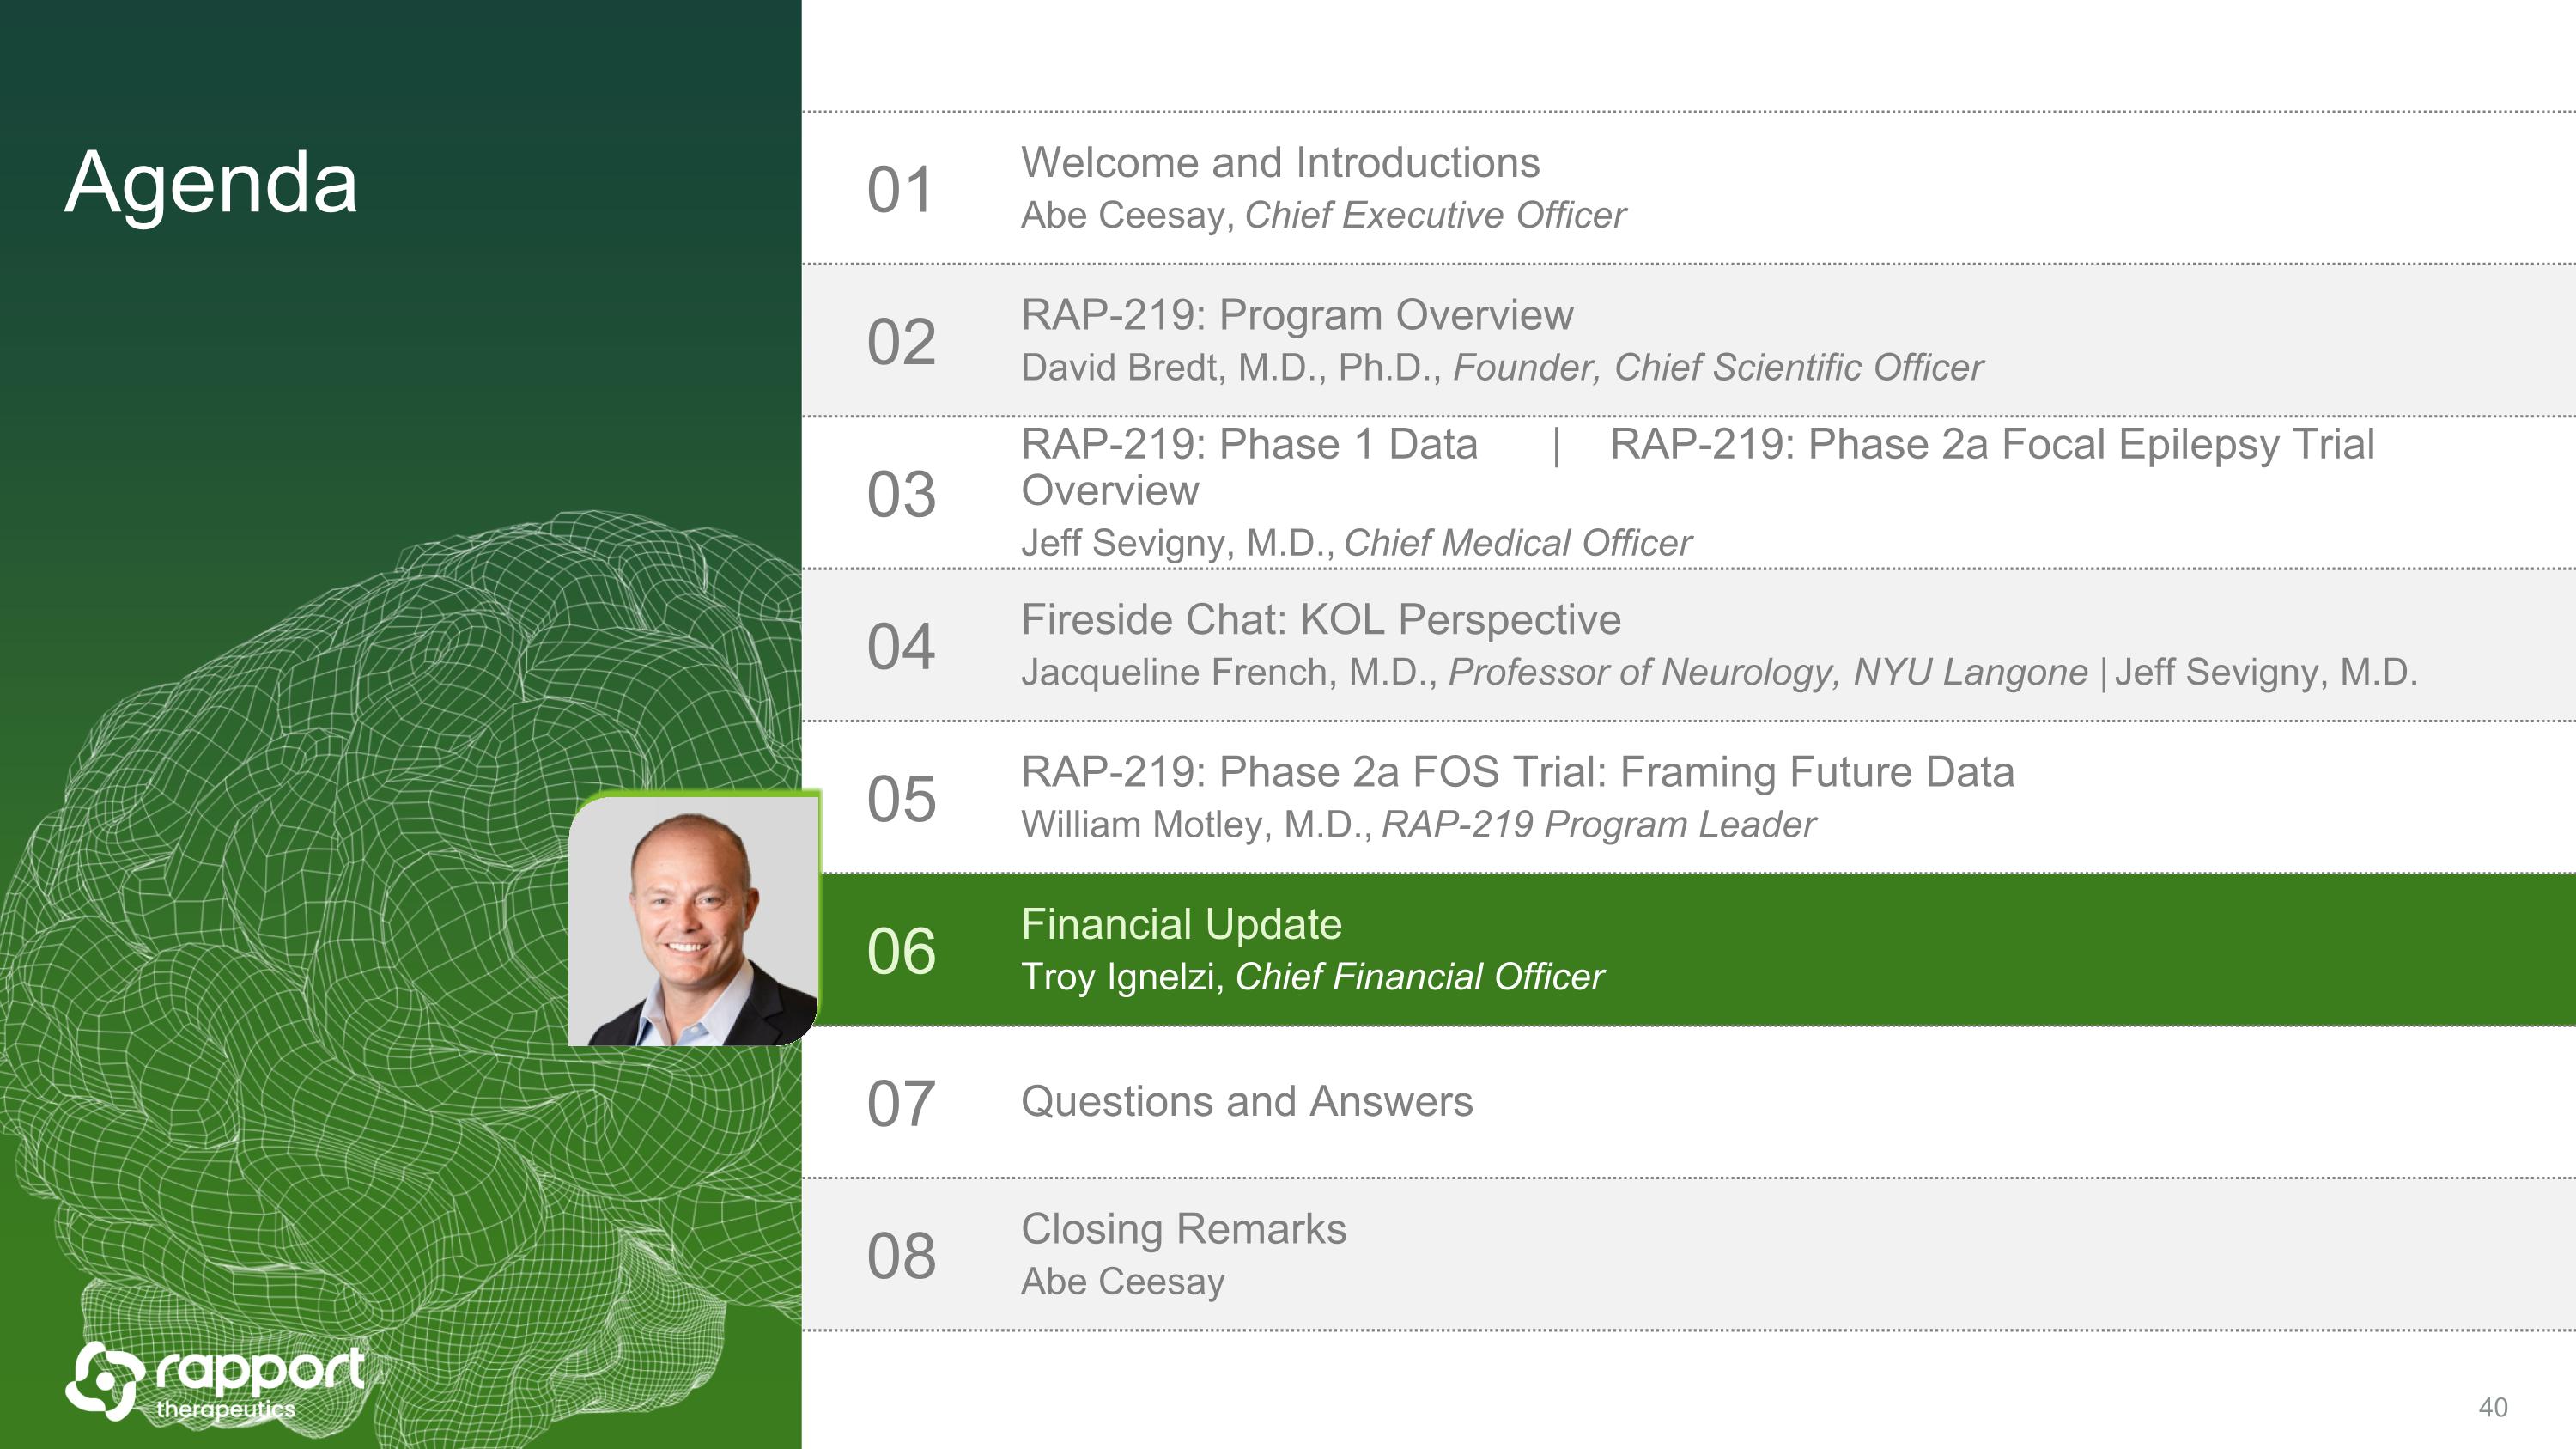The width and height of the screenshot is (2576, 1449).
Task: Select Jeff Sevigny, Chief Medical Officer line
Action: coord(1355,543)
